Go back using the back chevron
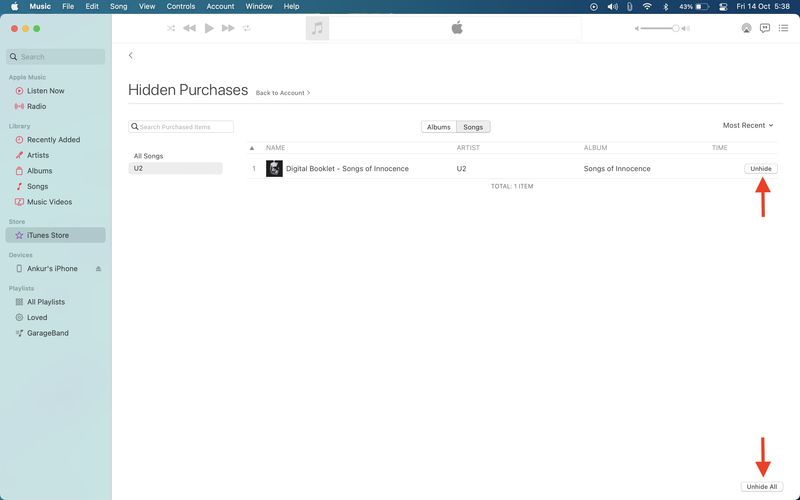The width and height of the screenshot is (800, 500). [x=131, y=55]
